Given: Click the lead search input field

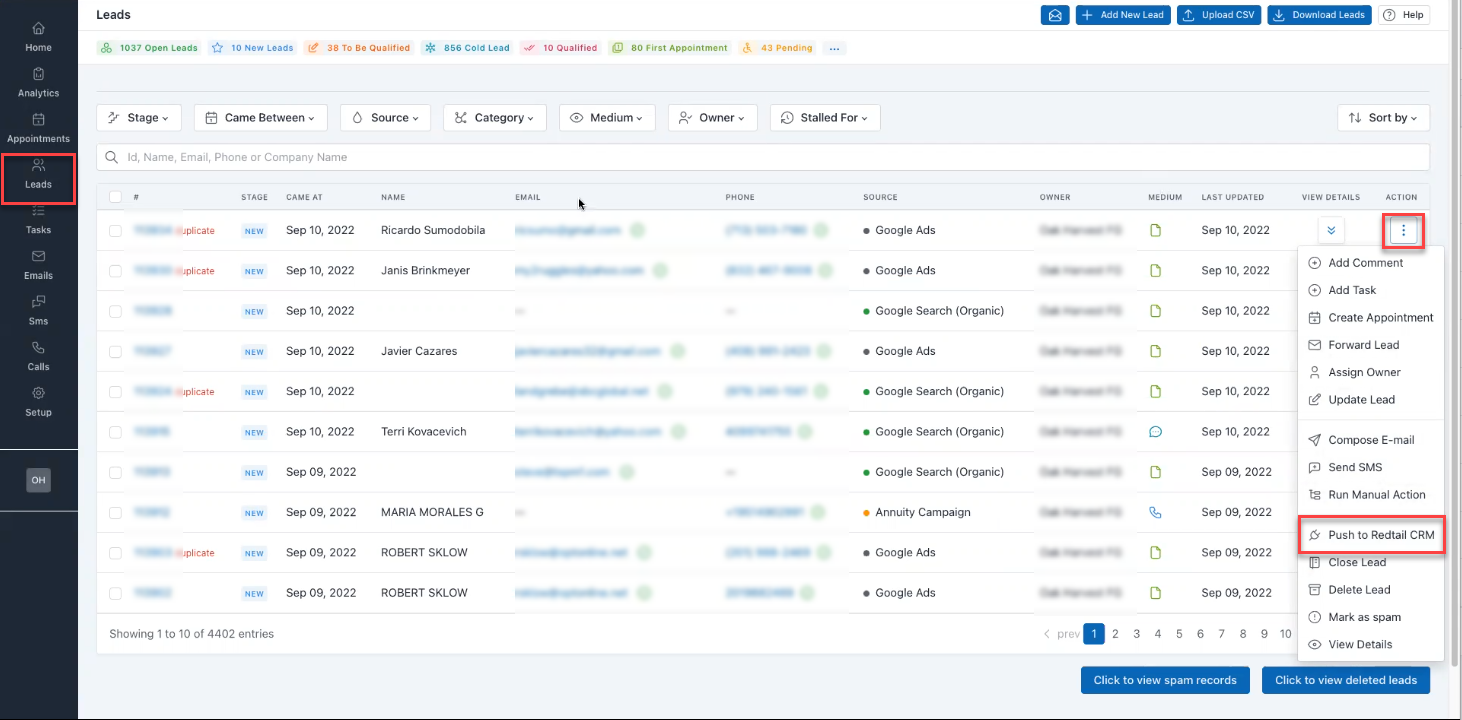Looking at the screenshot, I should click(762, 157).
